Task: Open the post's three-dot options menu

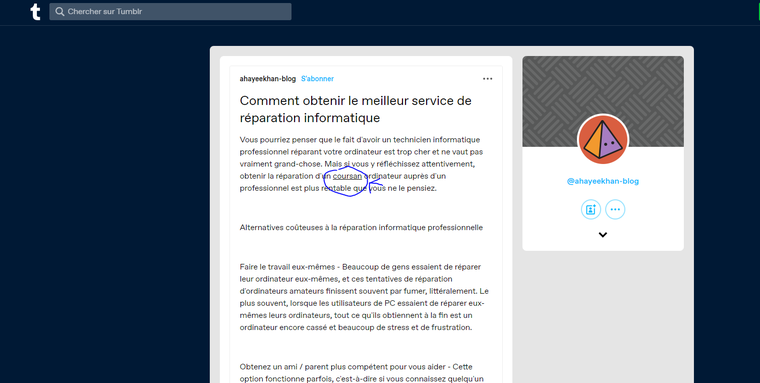Action: click(x=488, y=79)
